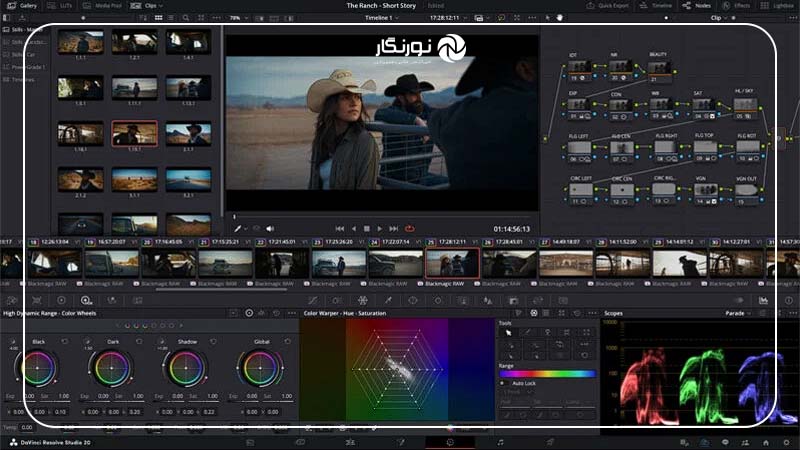This screenshot has width=800, height=450.
Task: Open the Parade scope type dropdown
Action: 738,313
